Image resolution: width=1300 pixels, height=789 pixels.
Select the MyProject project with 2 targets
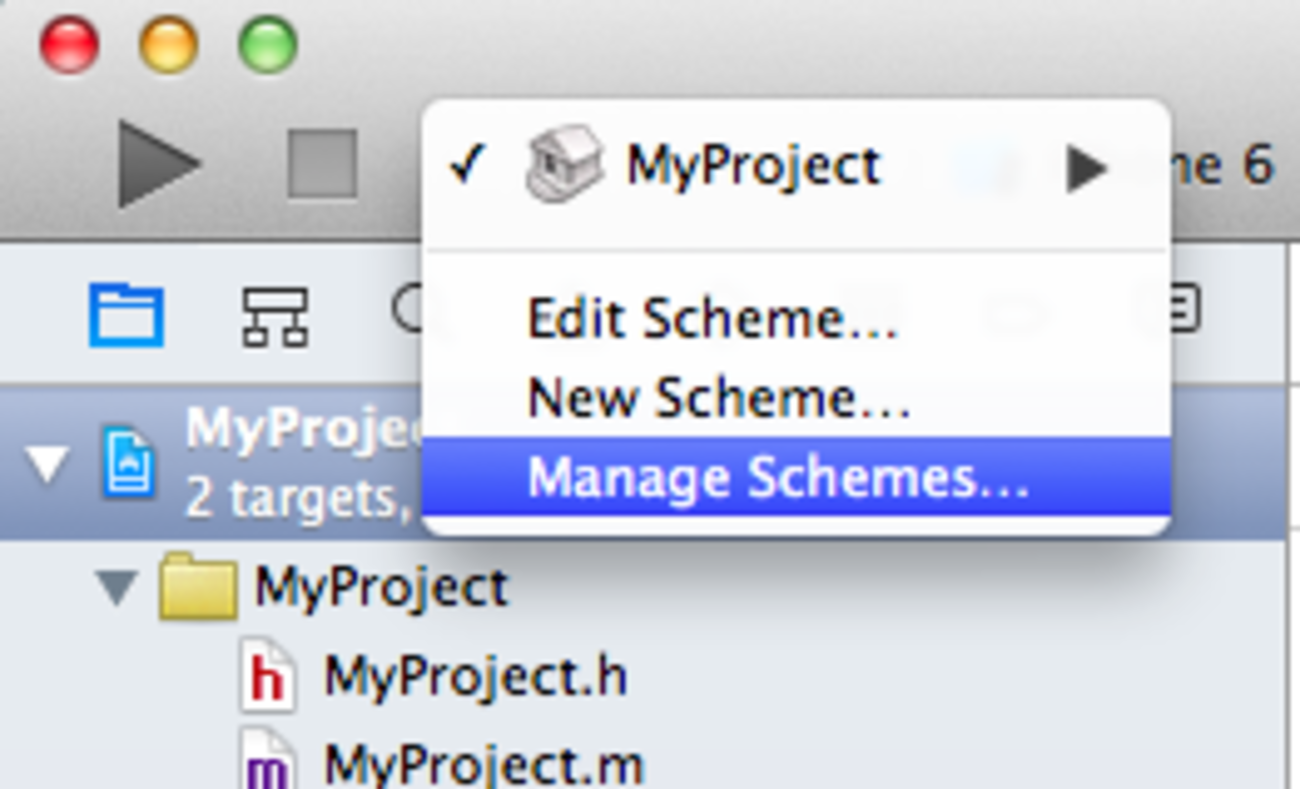[x=300, y=463]
